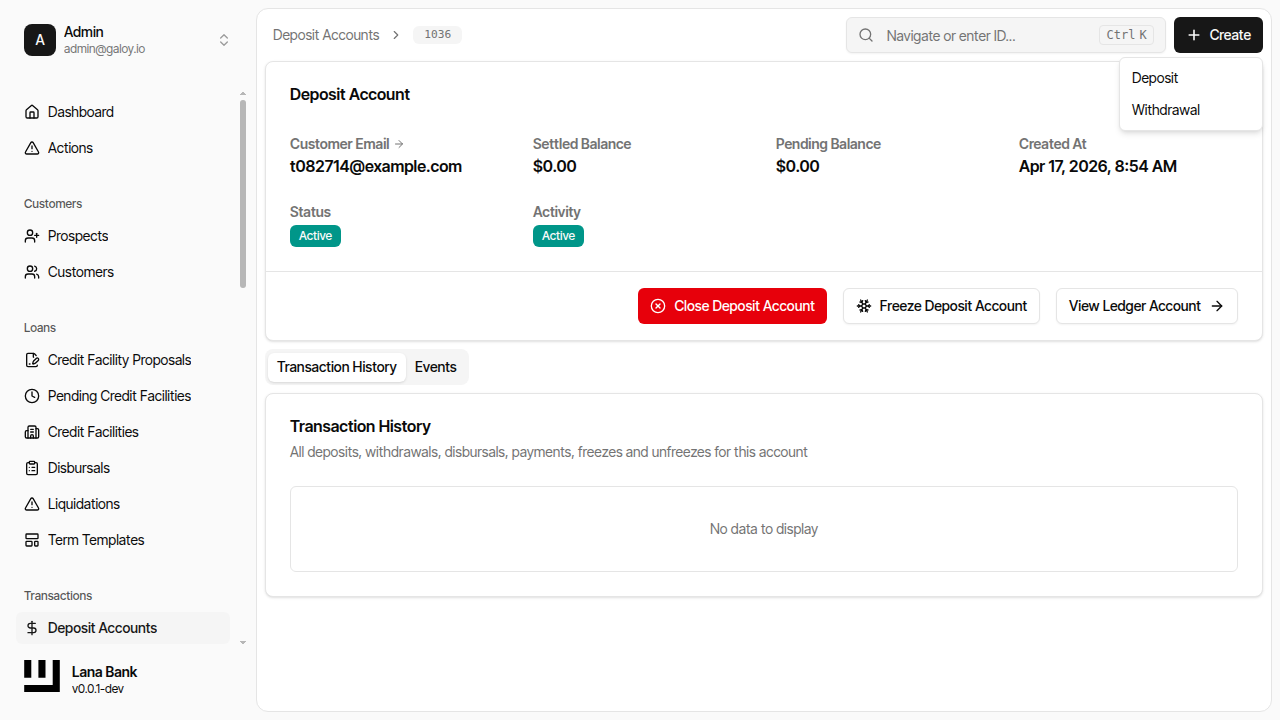Click the Freeze Deposit Account button

coord(941,306)
